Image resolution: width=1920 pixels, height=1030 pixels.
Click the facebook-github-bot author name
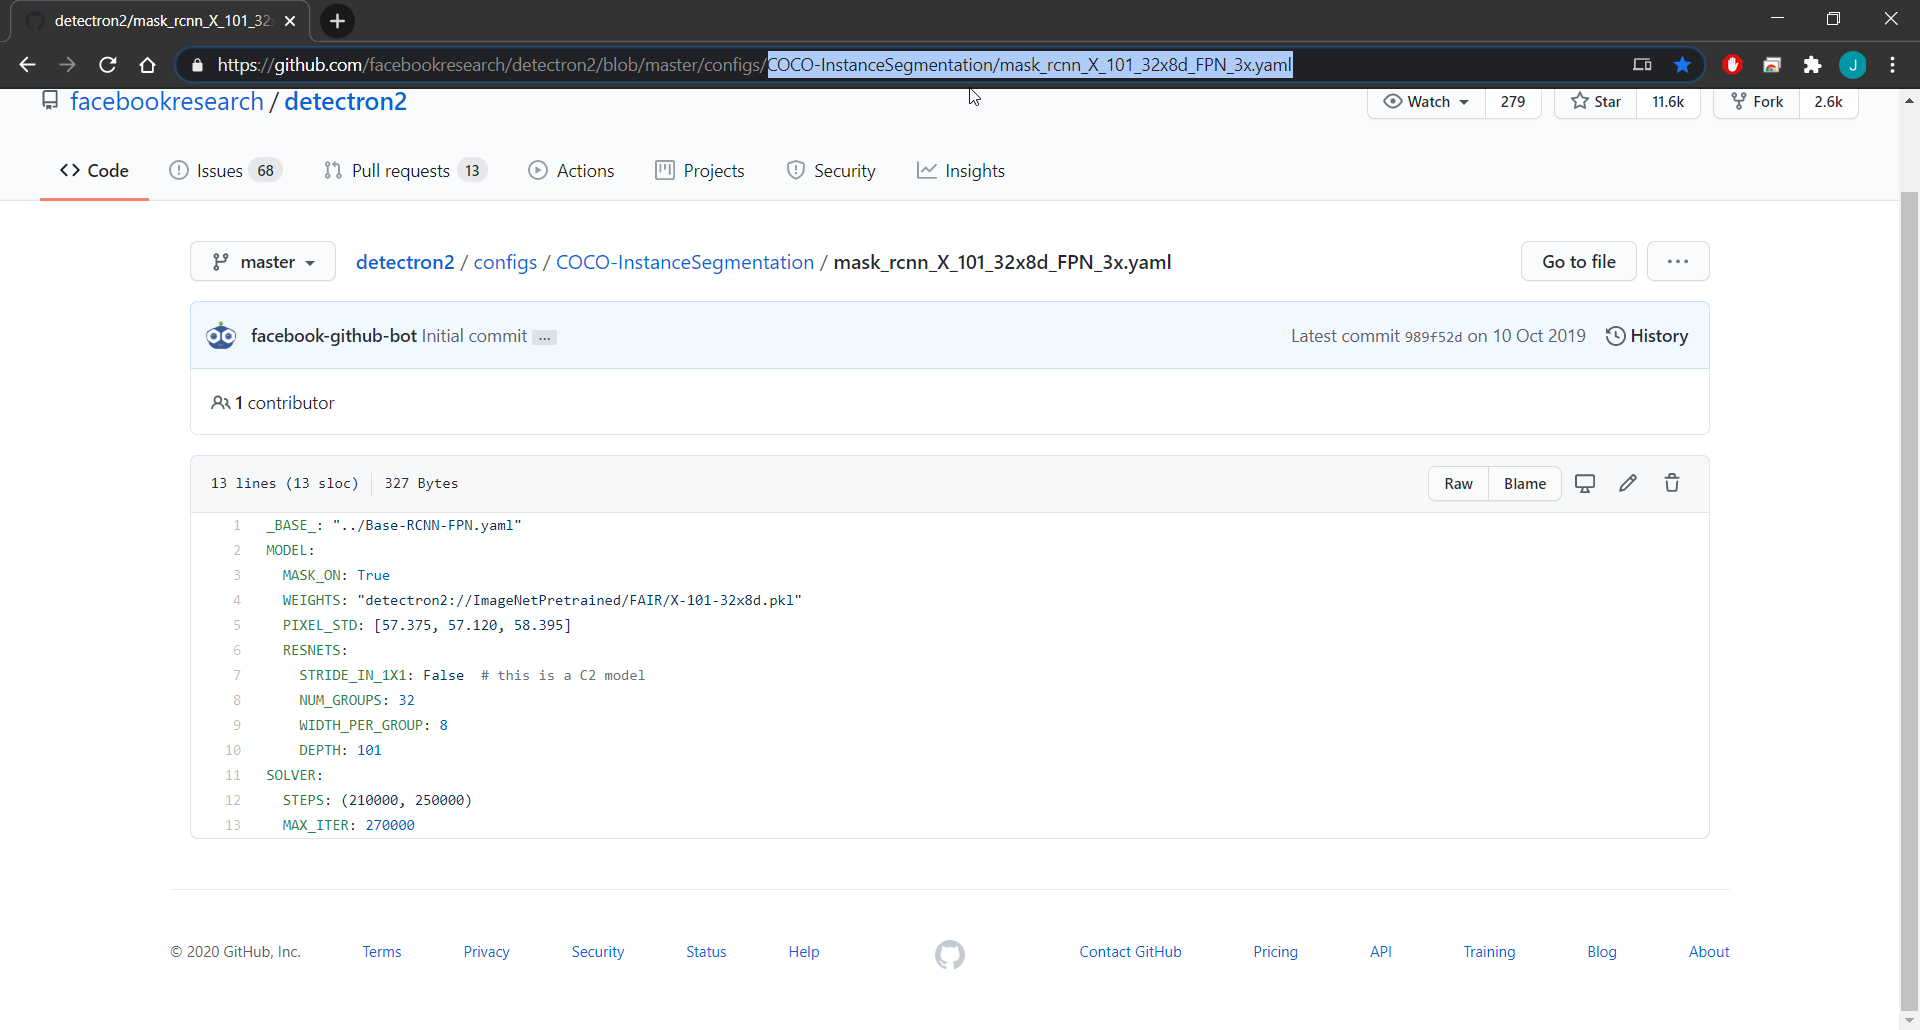pos(334,336)
